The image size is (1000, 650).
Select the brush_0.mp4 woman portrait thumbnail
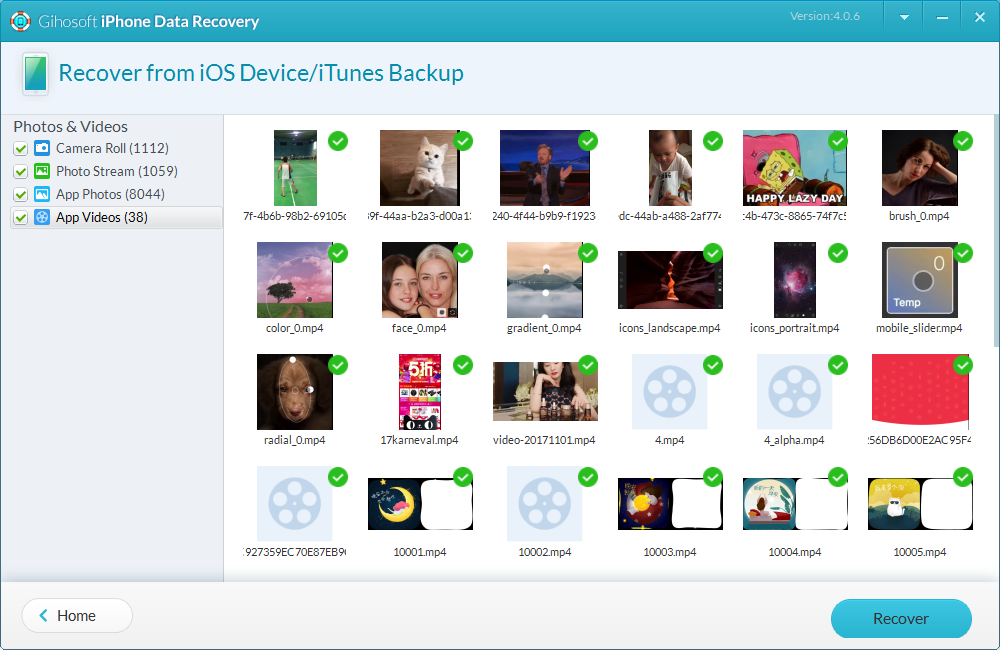coord(919,168)
